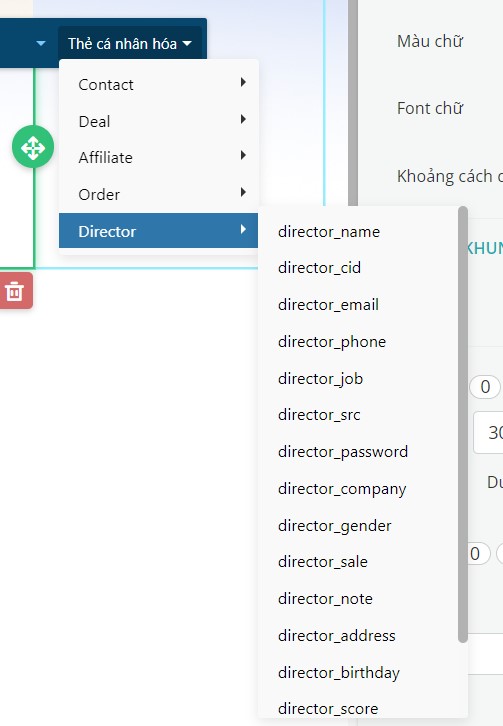Insert director_birthday tag
503x726 pixels.
coord(339,673)
